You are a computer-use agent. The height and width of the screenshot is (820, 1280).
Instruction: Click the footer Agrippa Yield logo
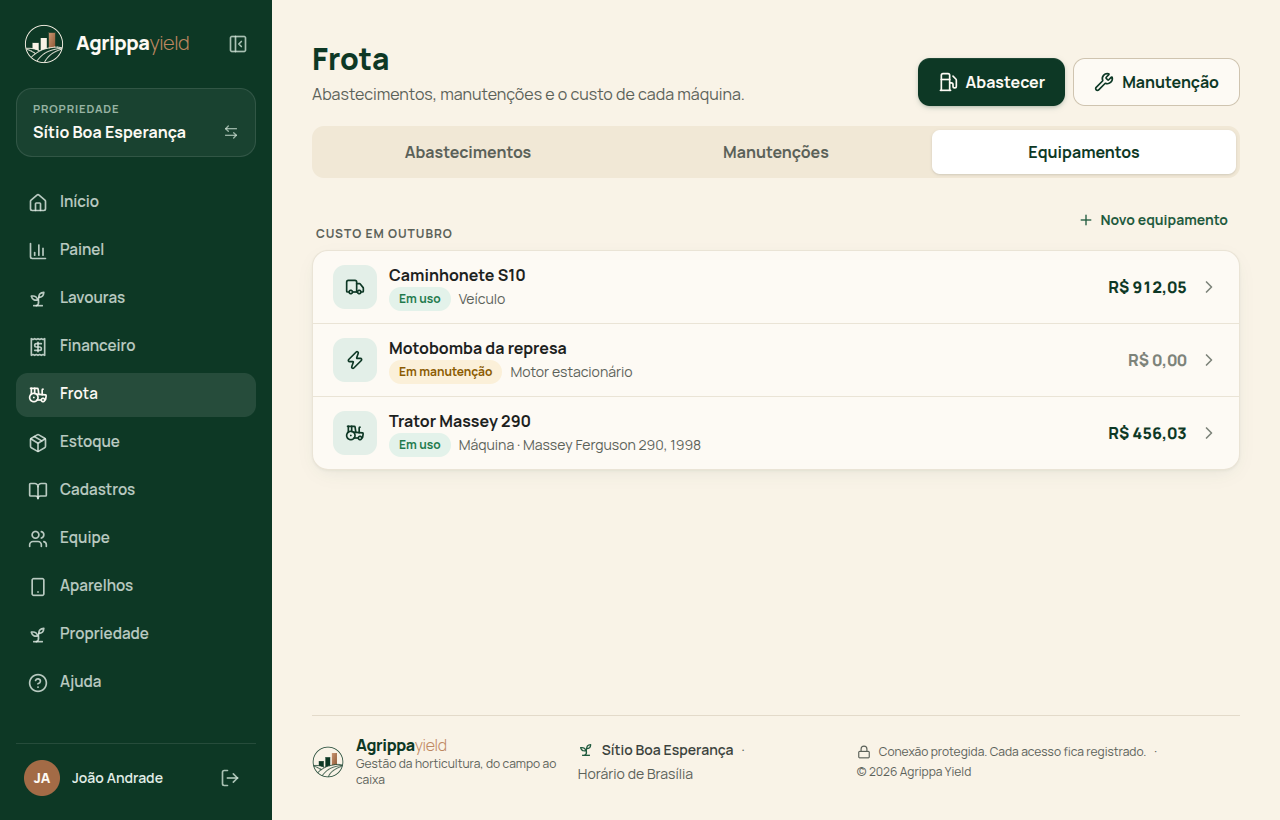(x=328, y=762)
